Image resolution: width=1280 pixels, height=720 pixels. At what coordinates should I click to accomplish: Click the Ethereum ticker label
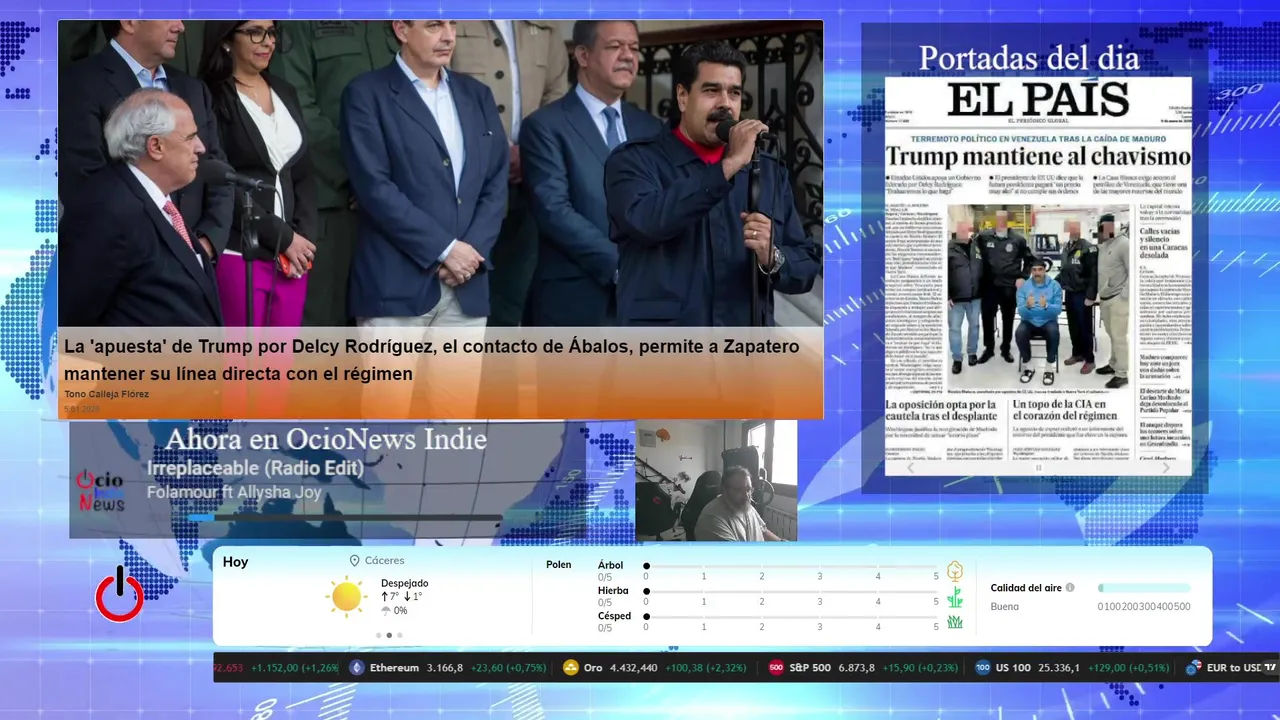click(394, 668)
